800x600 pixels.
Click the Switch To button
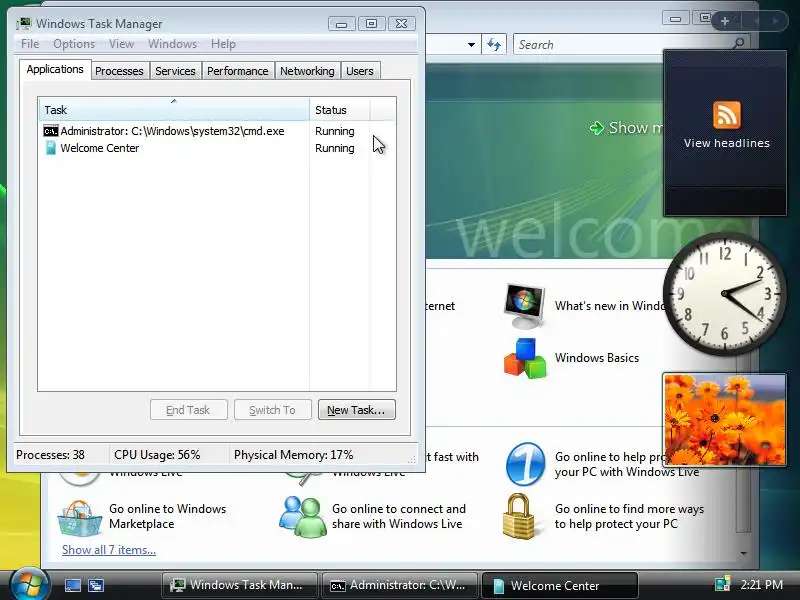(x=272, y=410)
